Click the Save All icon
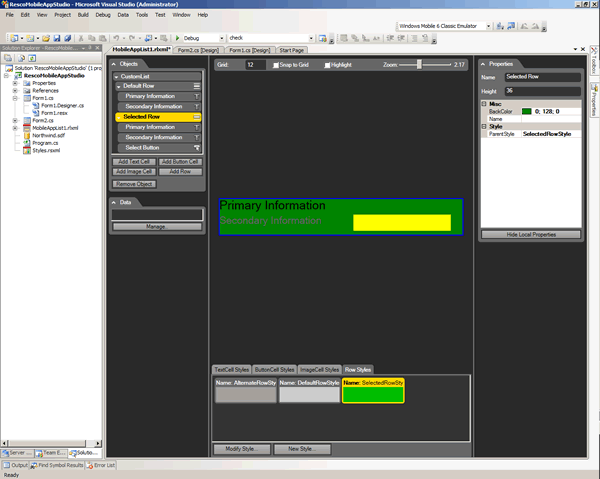Image resolution: width=600 pixels, height=479 pixels. pos(68,38)
